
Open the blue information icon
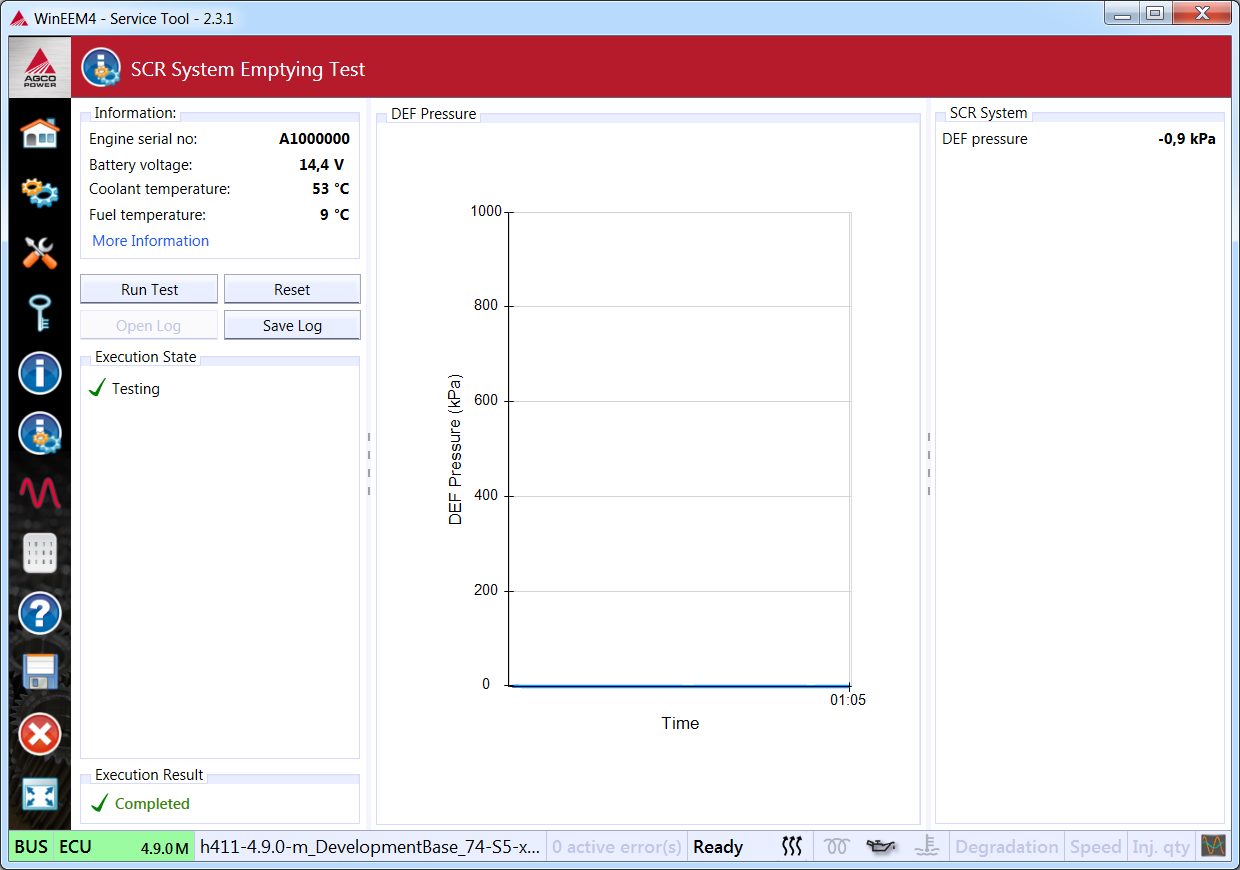click(40, 374)
